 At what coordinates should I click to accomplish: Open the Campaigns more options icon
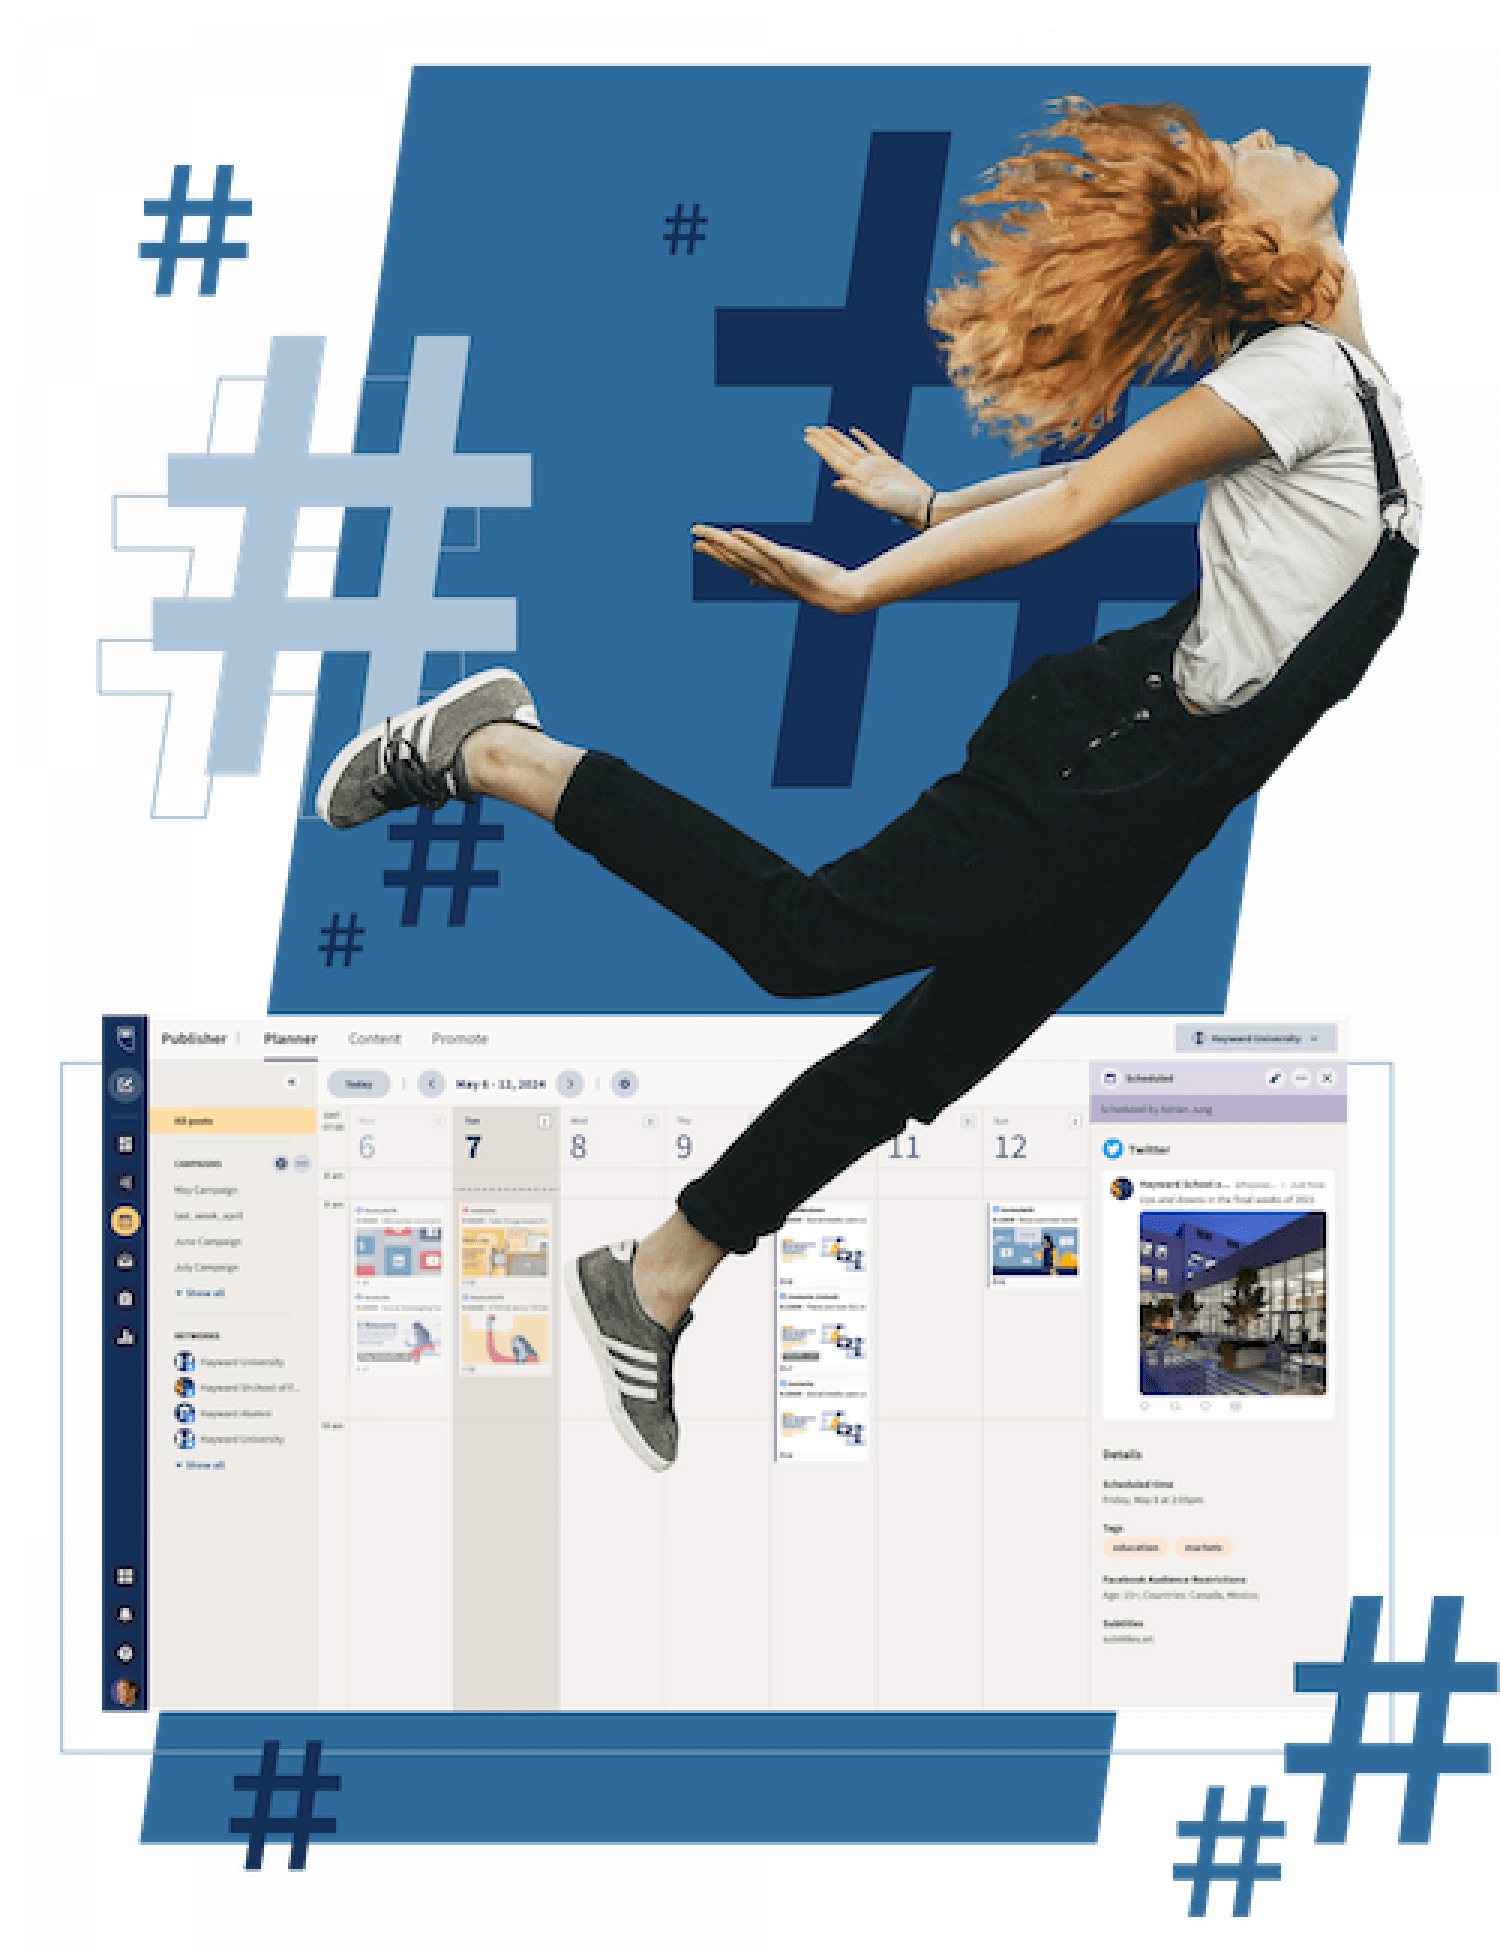coord(302,1164)
